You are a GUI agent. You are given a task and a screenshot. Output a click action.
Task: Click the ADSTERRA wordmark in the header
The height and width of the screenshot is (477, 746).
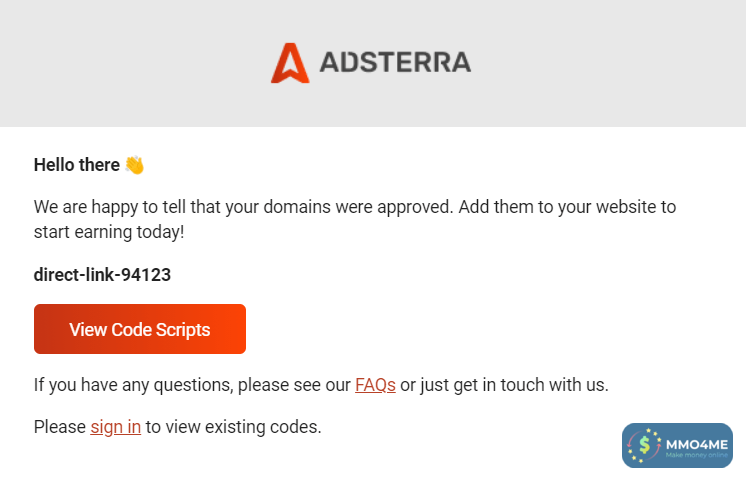pyautogui.click(x=395, y=63)
